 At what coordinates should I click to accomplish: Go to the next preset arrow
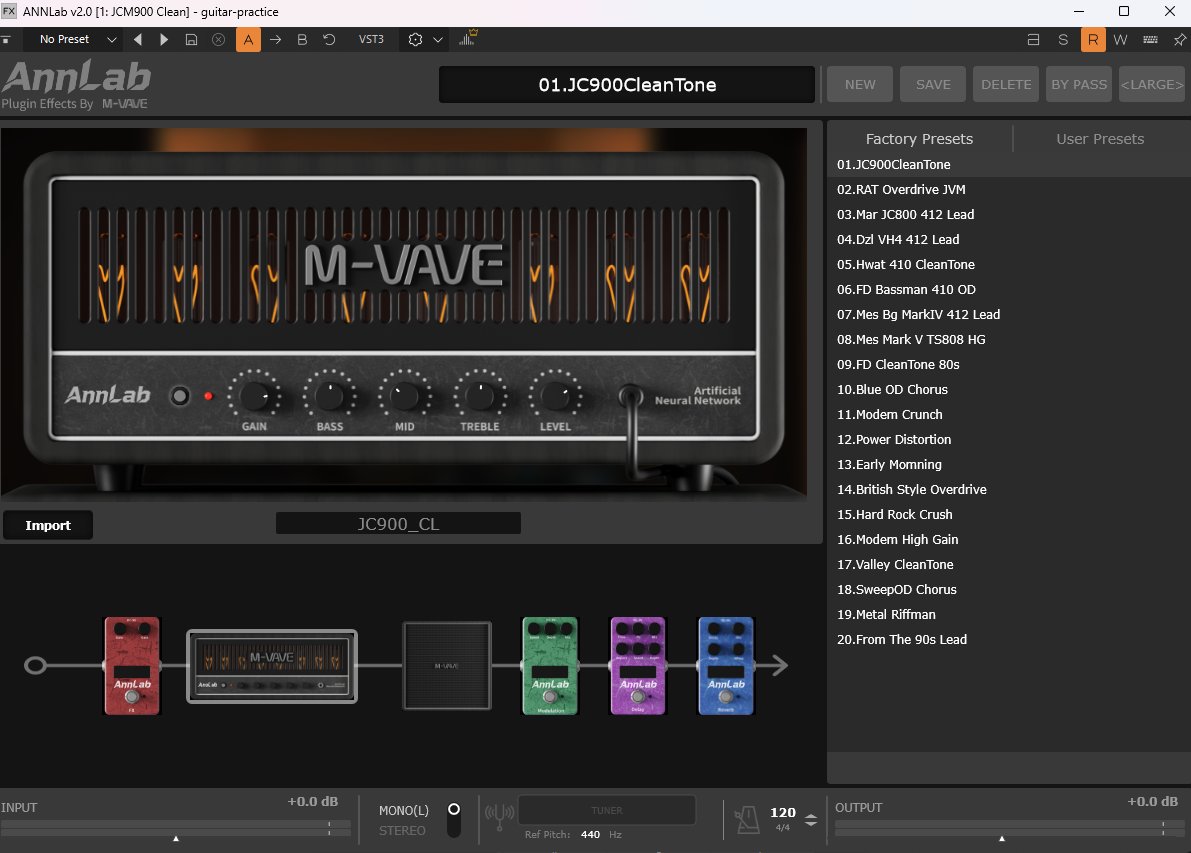[163, 39]
